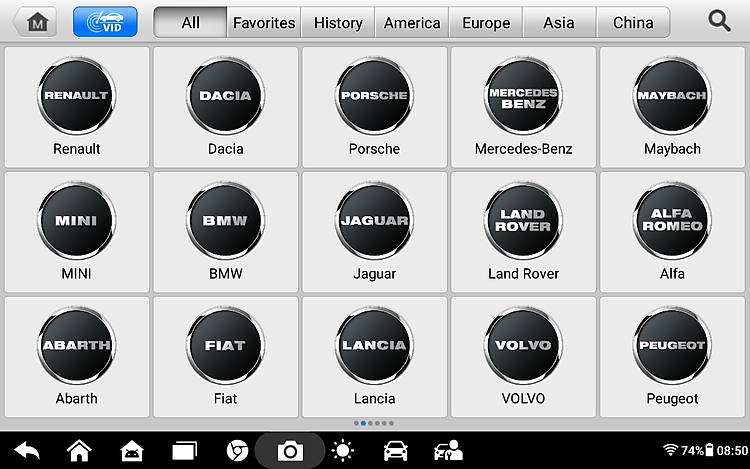
Task: Open the Land Rover brand icon
Action: coord(523,221)
